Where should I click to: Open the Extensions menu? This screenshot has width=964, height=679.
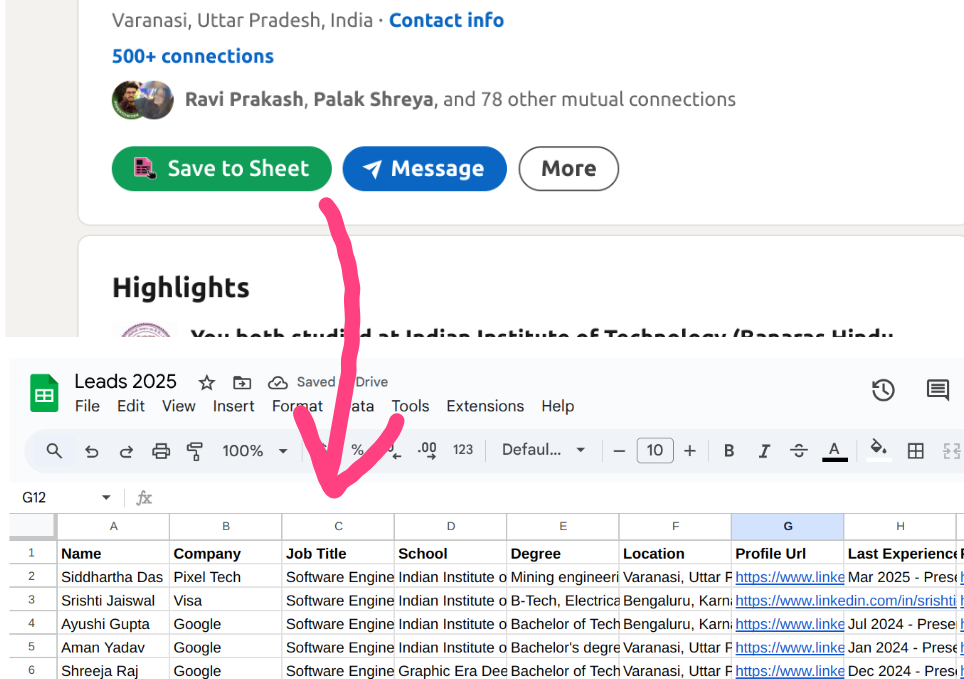pyautogui.click(x=485, y=406)
